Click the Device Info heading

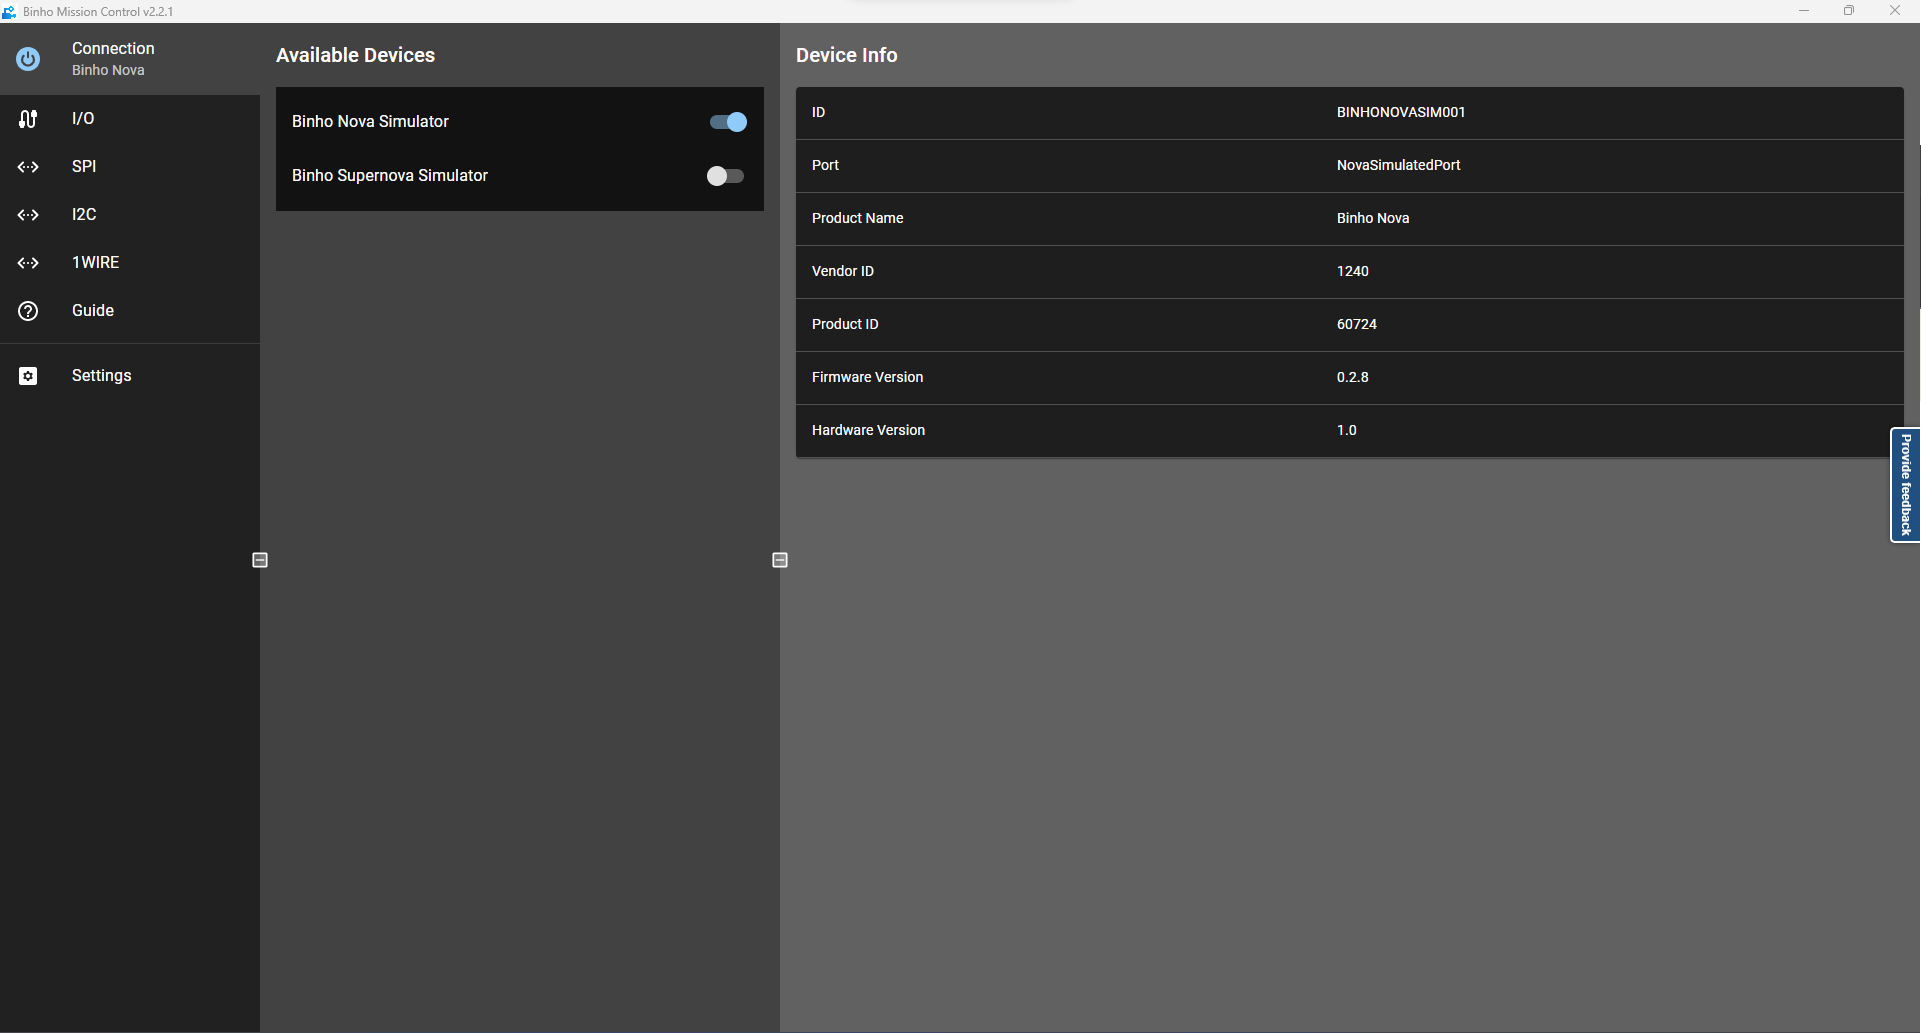point(847,56)
